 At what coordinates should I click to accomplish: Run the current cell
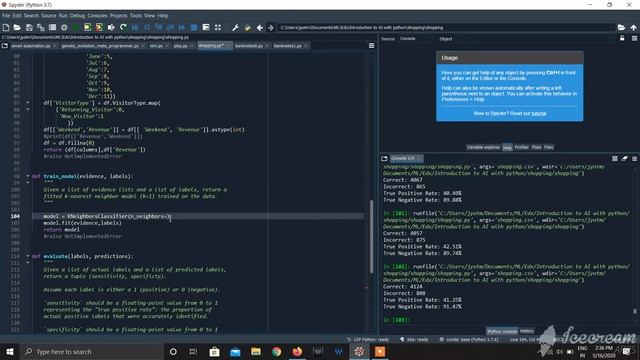click(x=87, y=27)
